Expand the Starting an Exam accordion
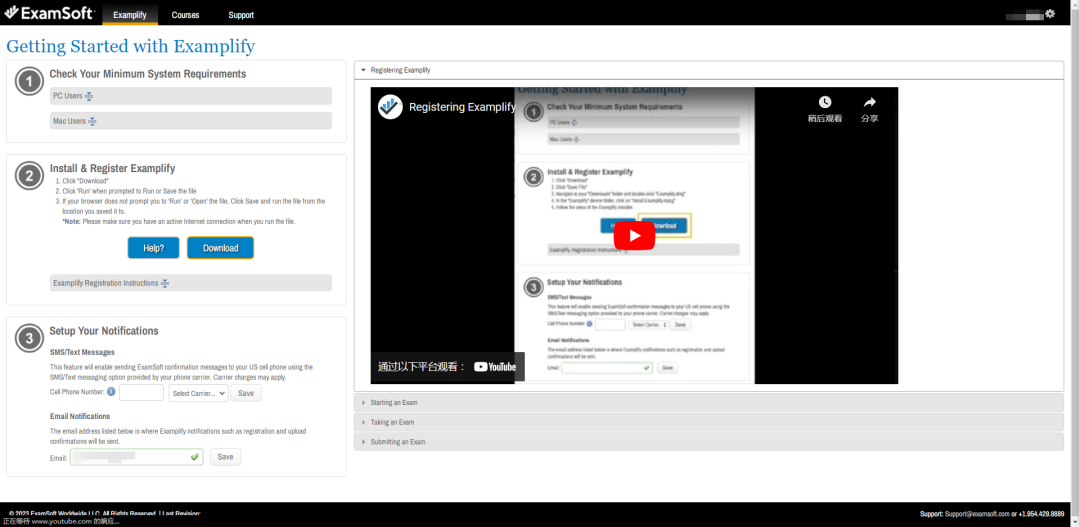 (x=709, y=402)
